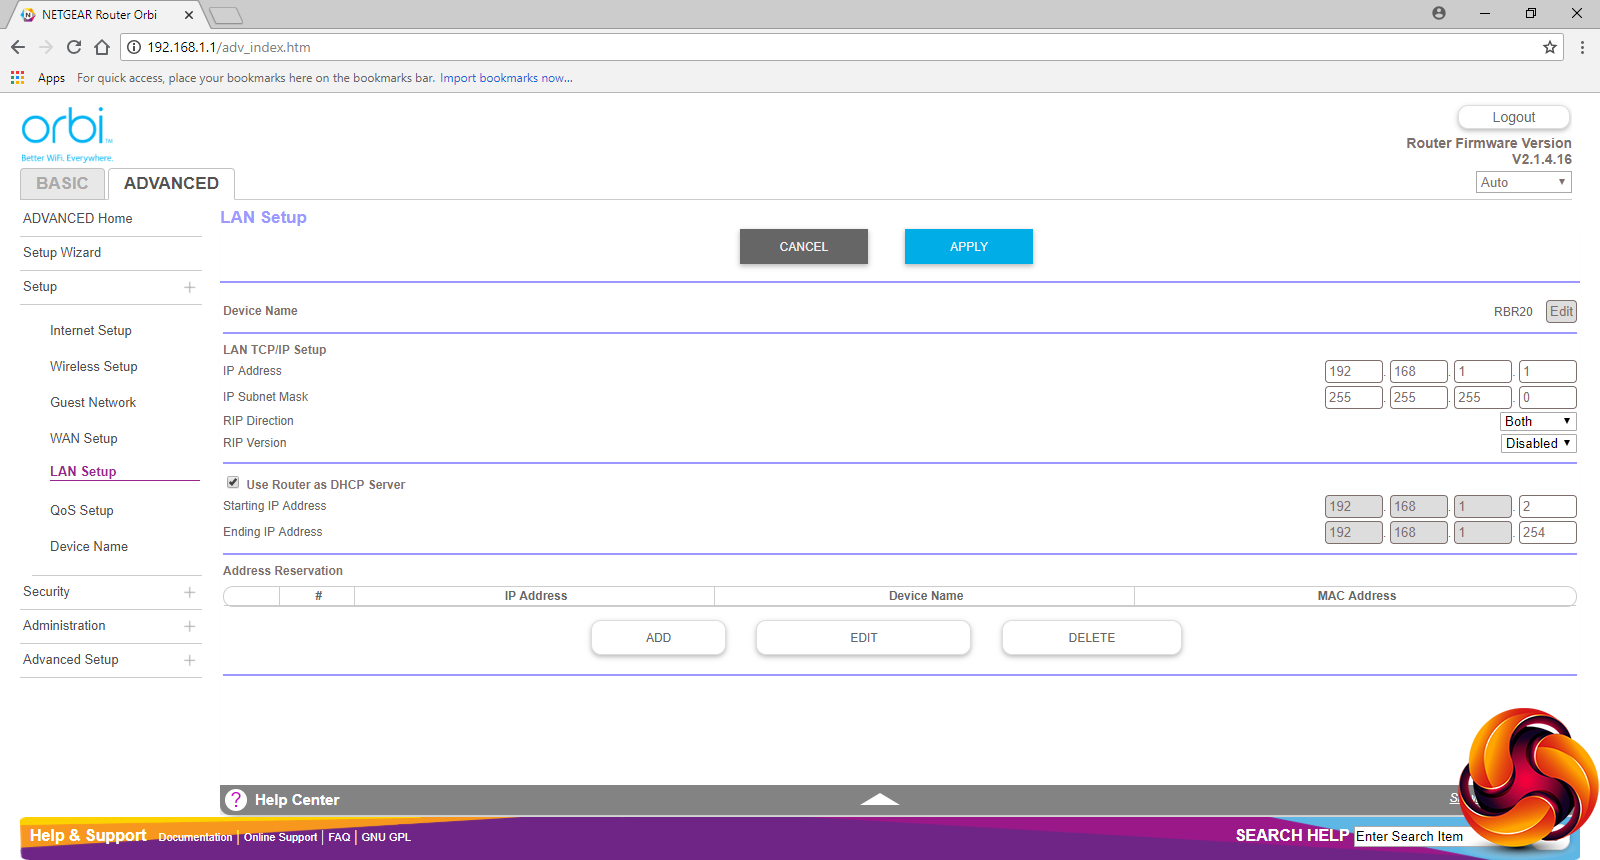This screenshot has height=860, width=1600.
Task: Click the Enter Search Item help field
Action: [1410, 837]
